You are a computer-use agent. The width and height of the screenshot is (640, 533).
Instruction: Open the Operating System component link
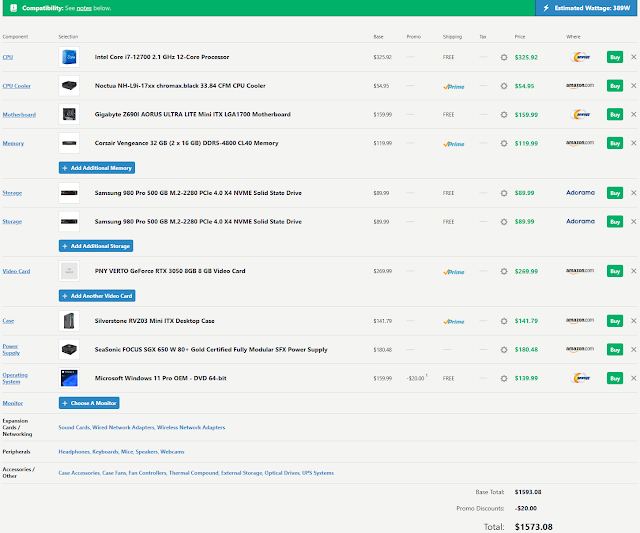[x=15, y=378]
